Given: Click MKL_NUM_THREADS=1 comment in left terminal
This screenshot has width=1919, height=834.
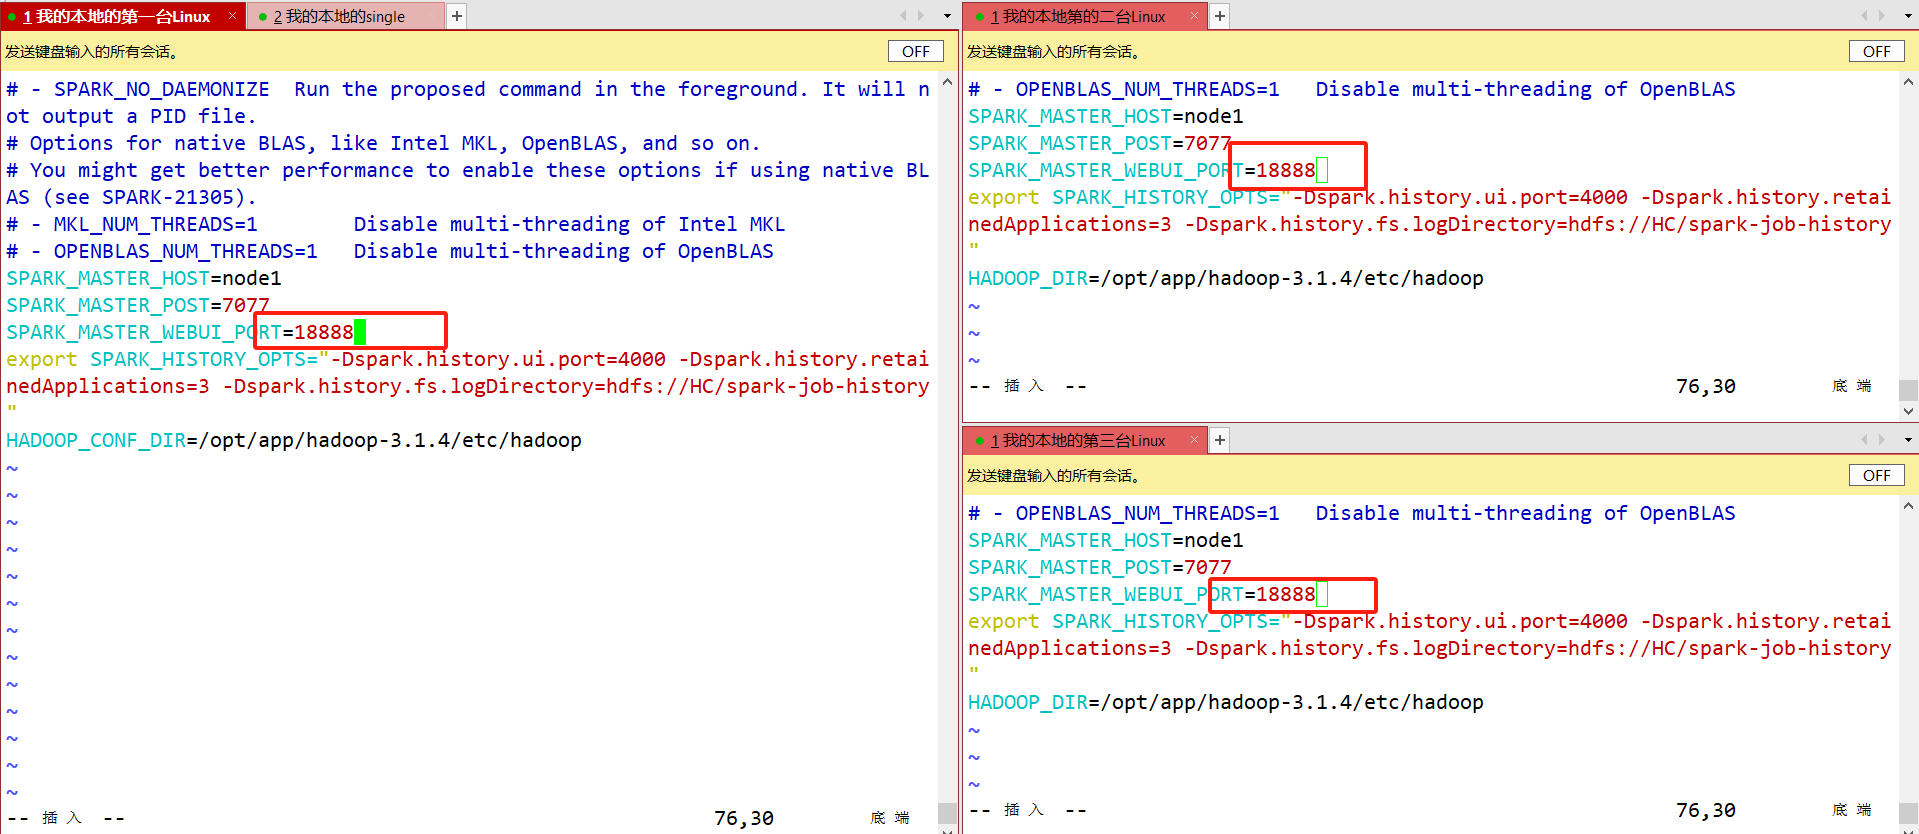Looking at the screenshot, I should 396,224.
